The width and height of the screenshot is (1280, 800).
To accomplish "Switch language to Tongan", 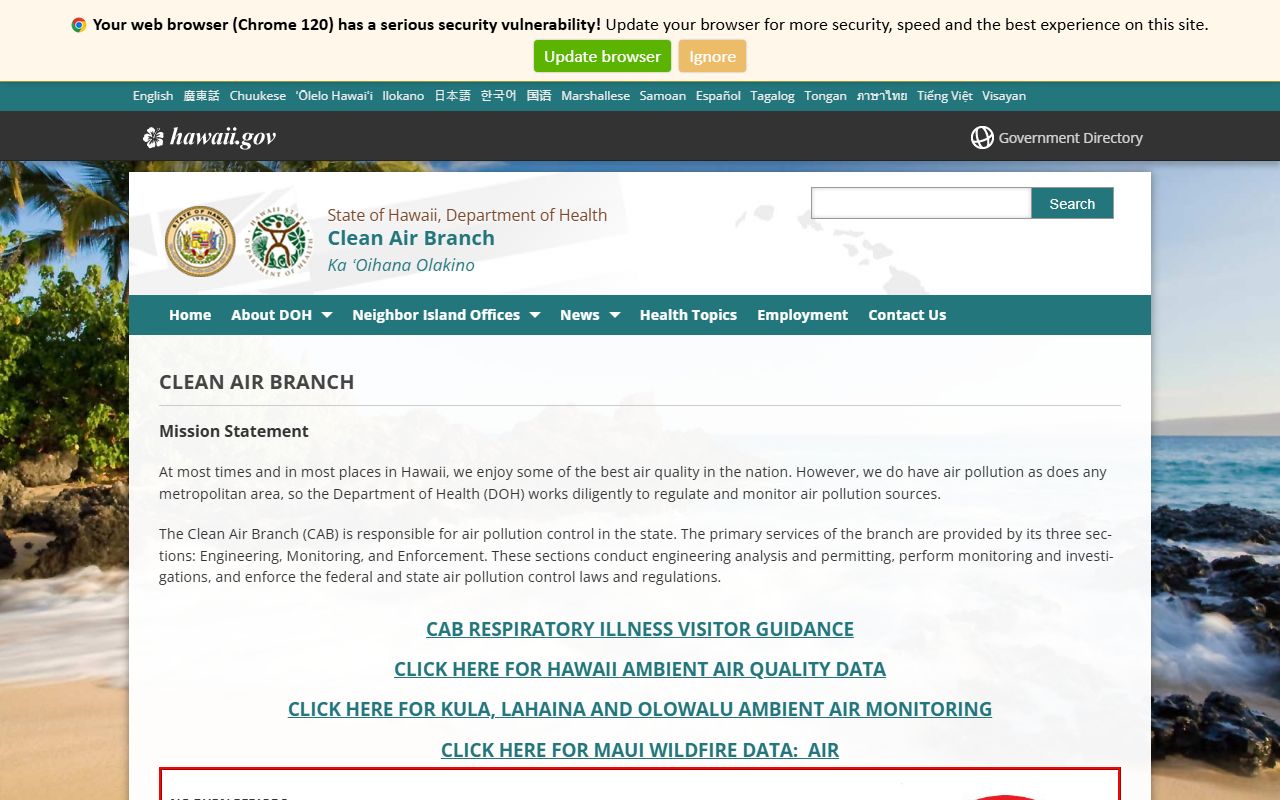I will point(826,96).
